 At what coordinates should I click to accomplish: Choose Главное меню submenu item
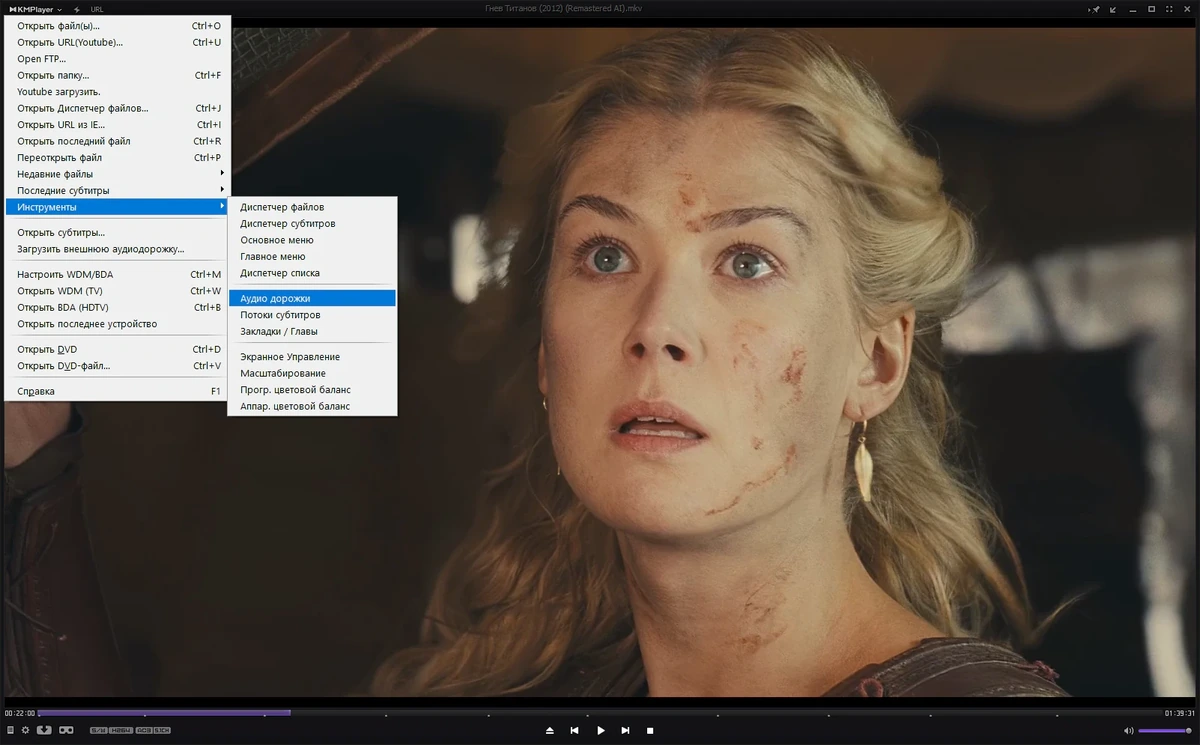pos(312,257)
